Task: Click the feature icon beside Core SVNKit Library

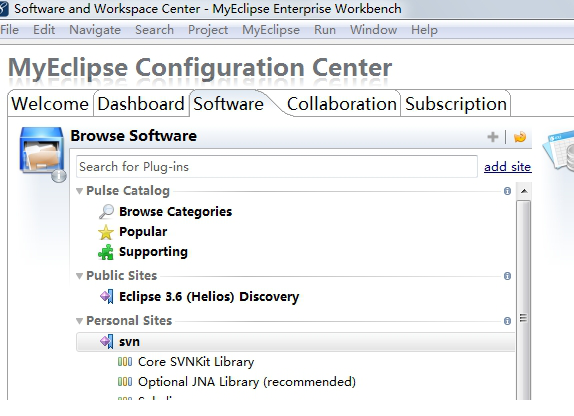Action: point(125,362)
